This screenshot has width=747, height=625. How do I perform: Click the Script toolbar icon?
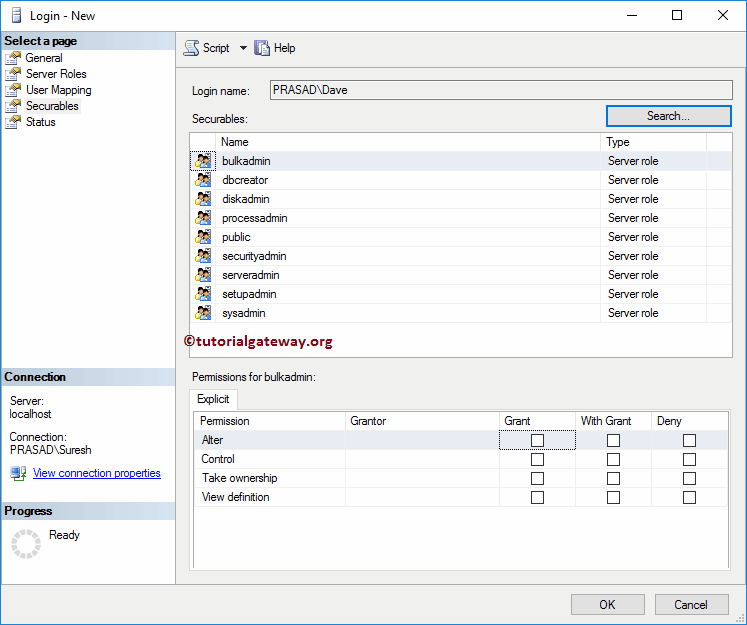click(191, 48)
